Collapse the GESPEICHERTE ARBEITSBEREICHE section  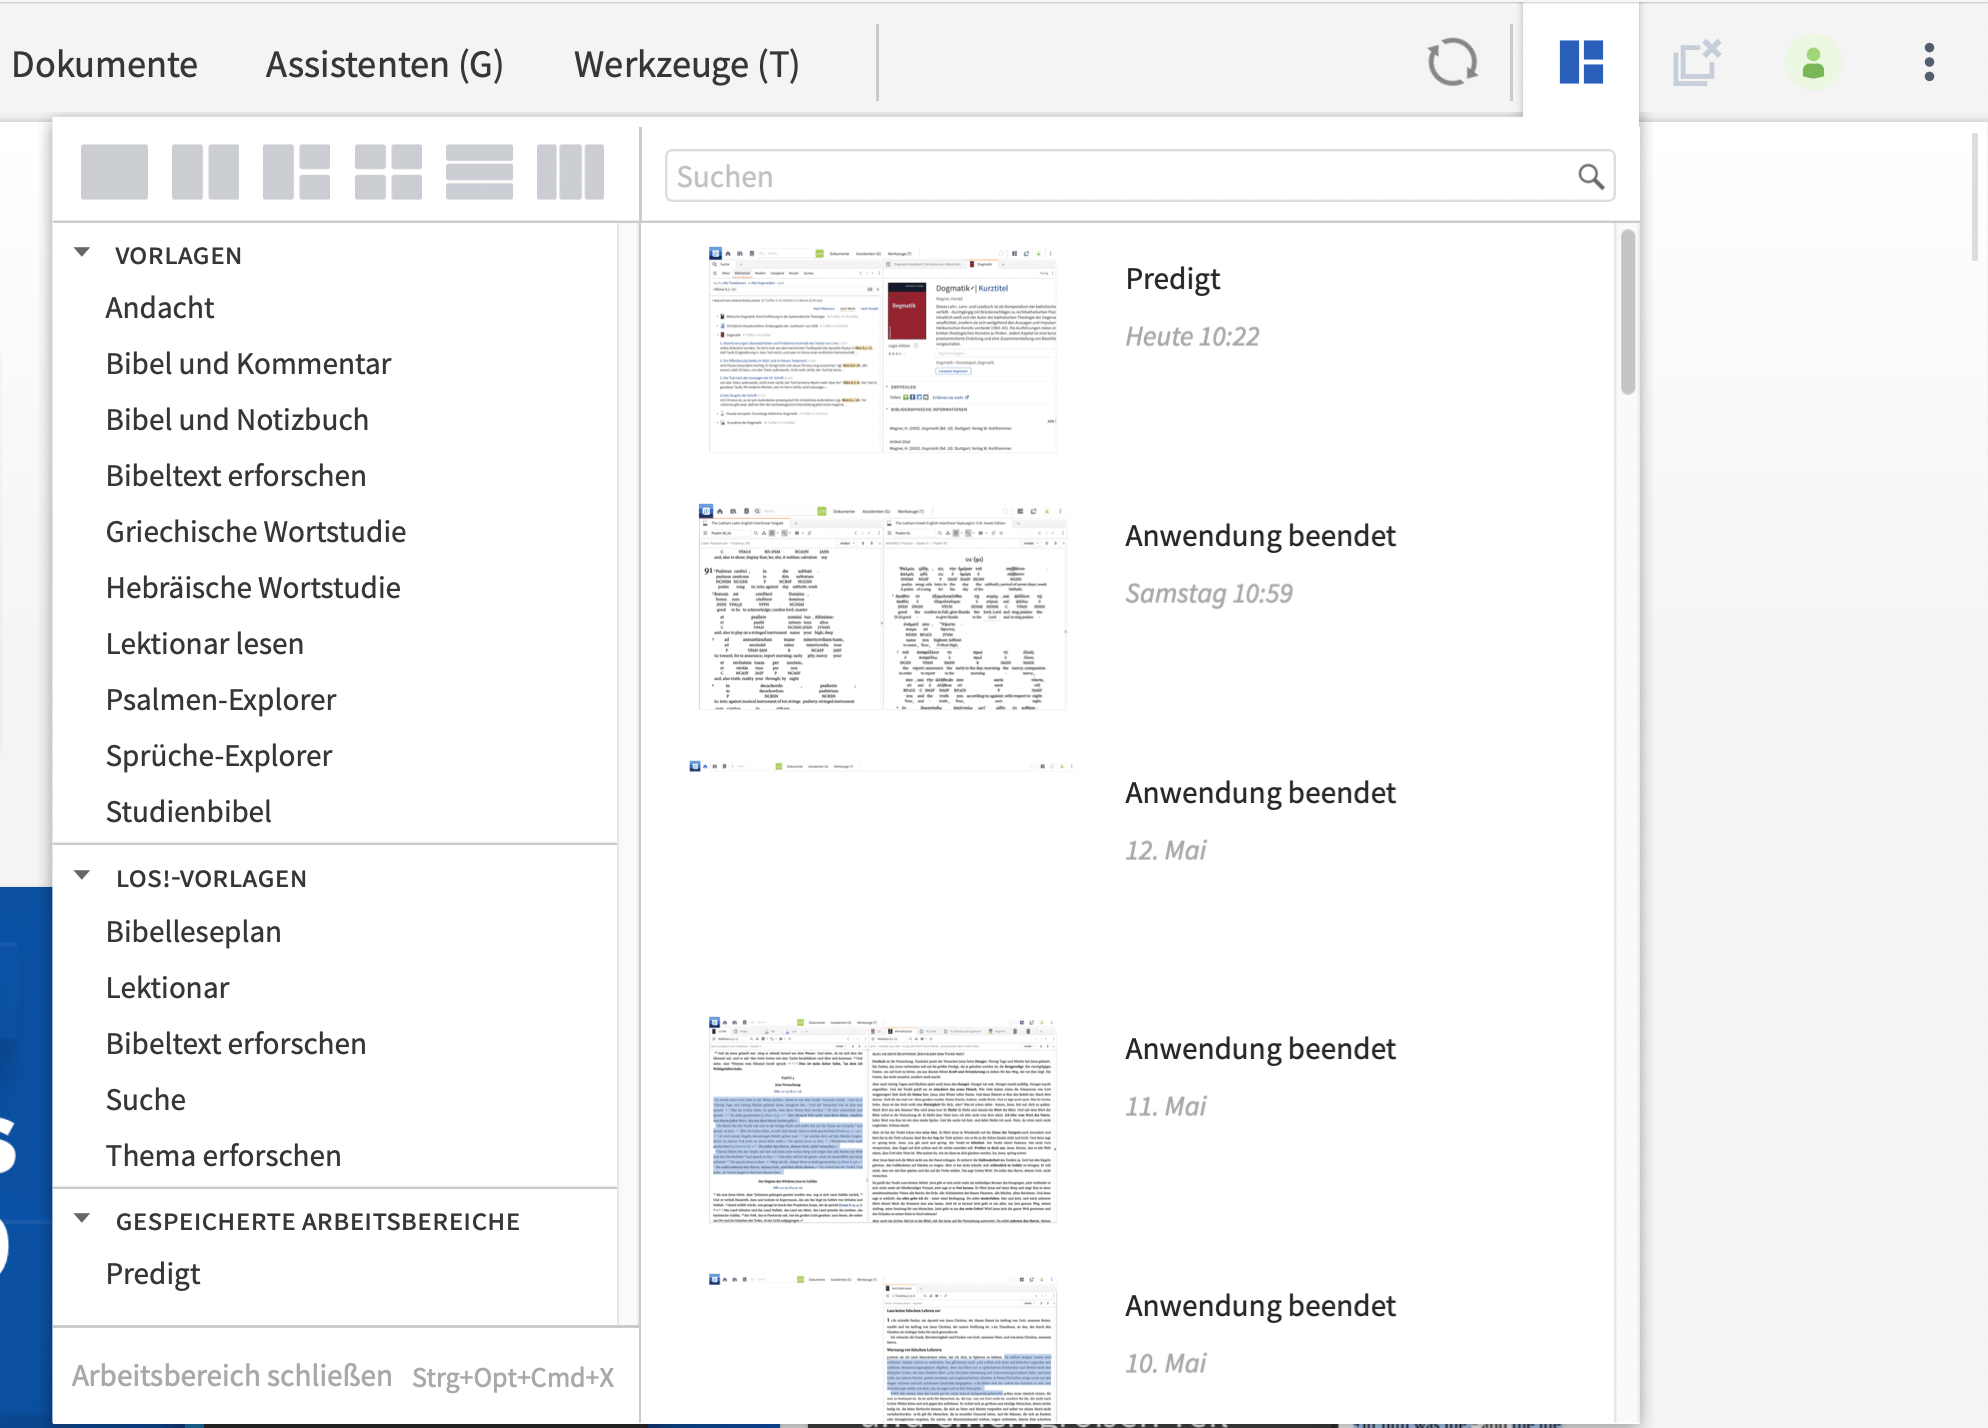(x=82, y=1219)
